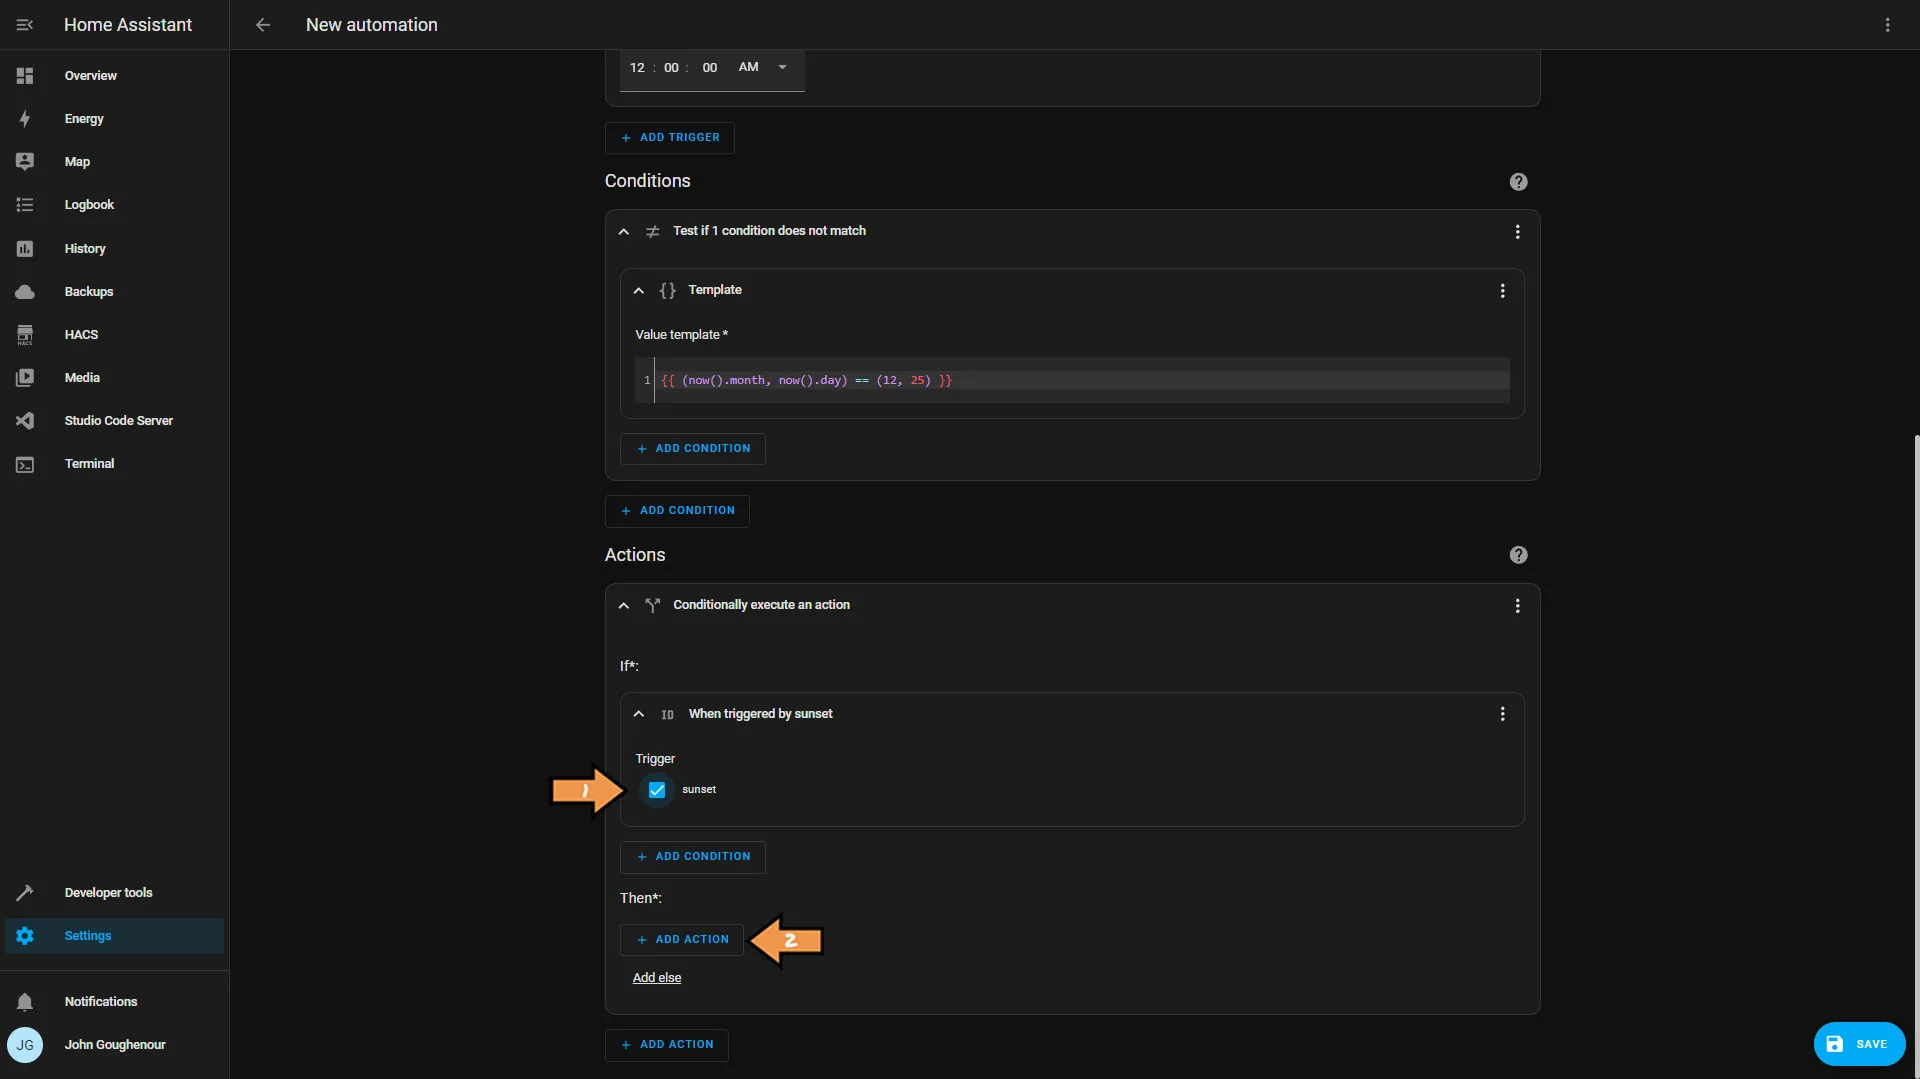Click the hours field showing 12

[637, 68]
